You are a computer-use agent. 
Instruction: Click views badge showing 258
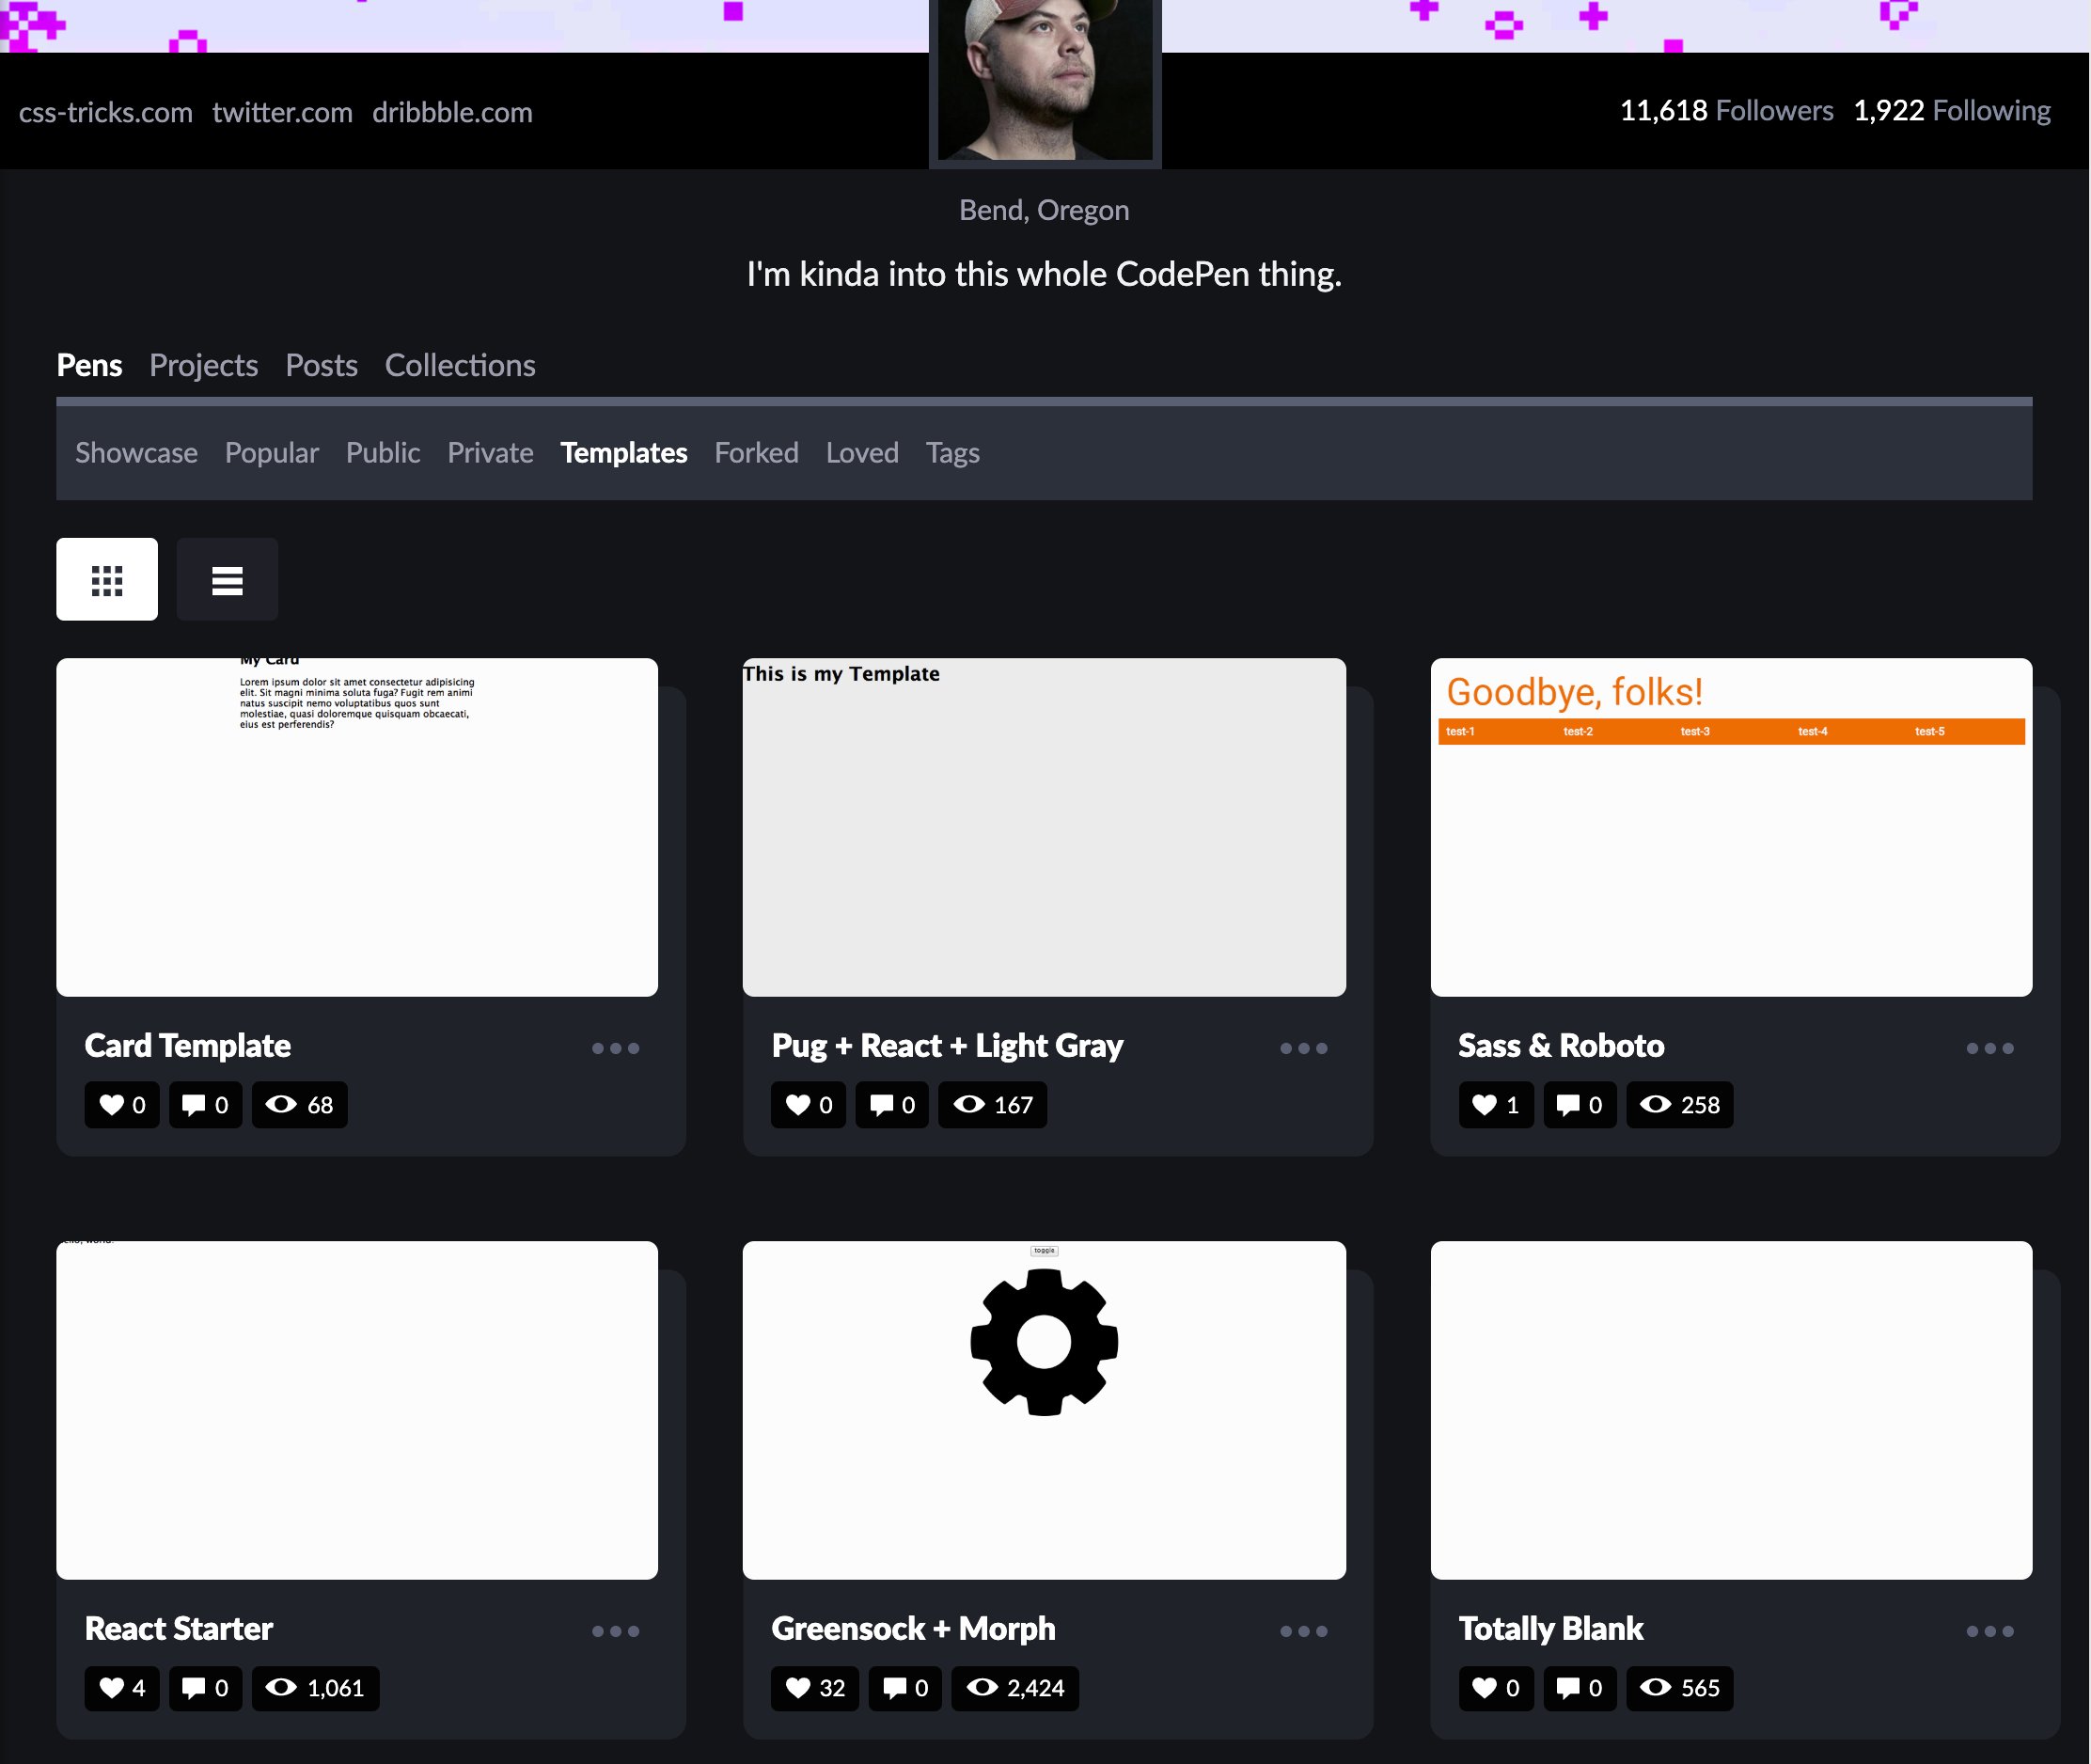click(1680, 1105)
